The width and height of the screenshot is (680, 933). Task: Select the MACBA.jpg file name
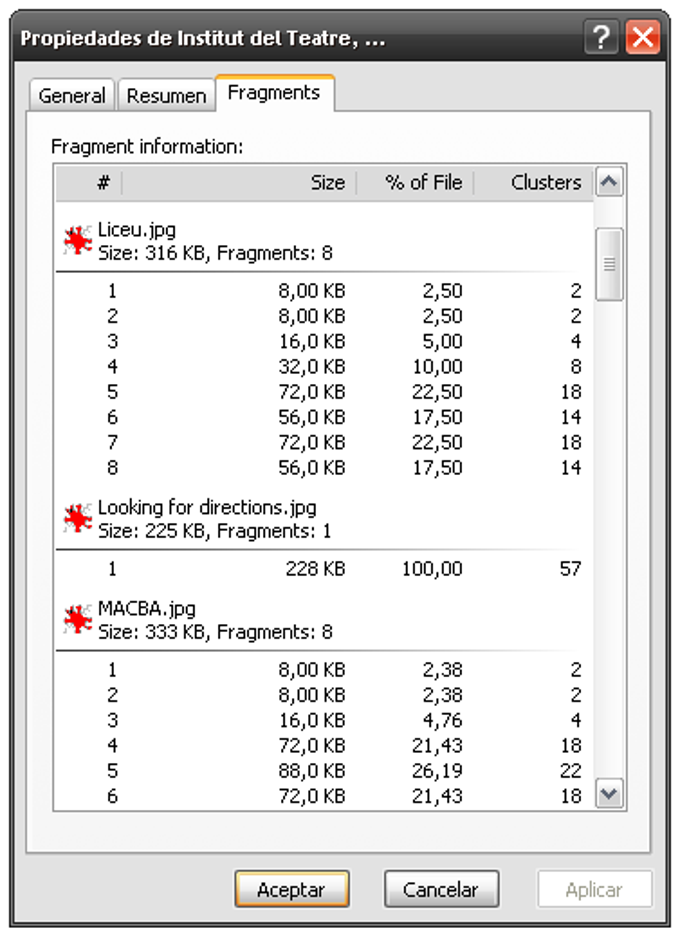[146, 609]
